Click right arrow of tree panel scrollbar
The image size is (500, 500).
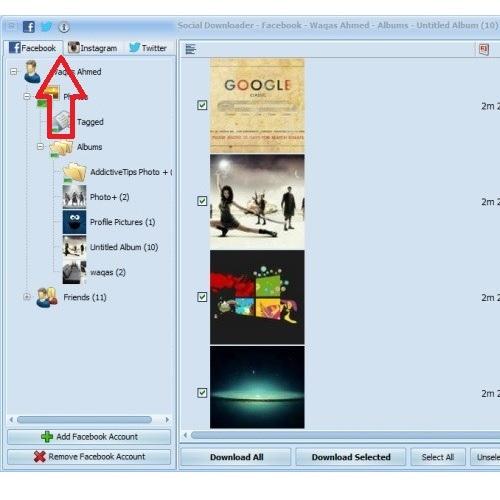167,420
